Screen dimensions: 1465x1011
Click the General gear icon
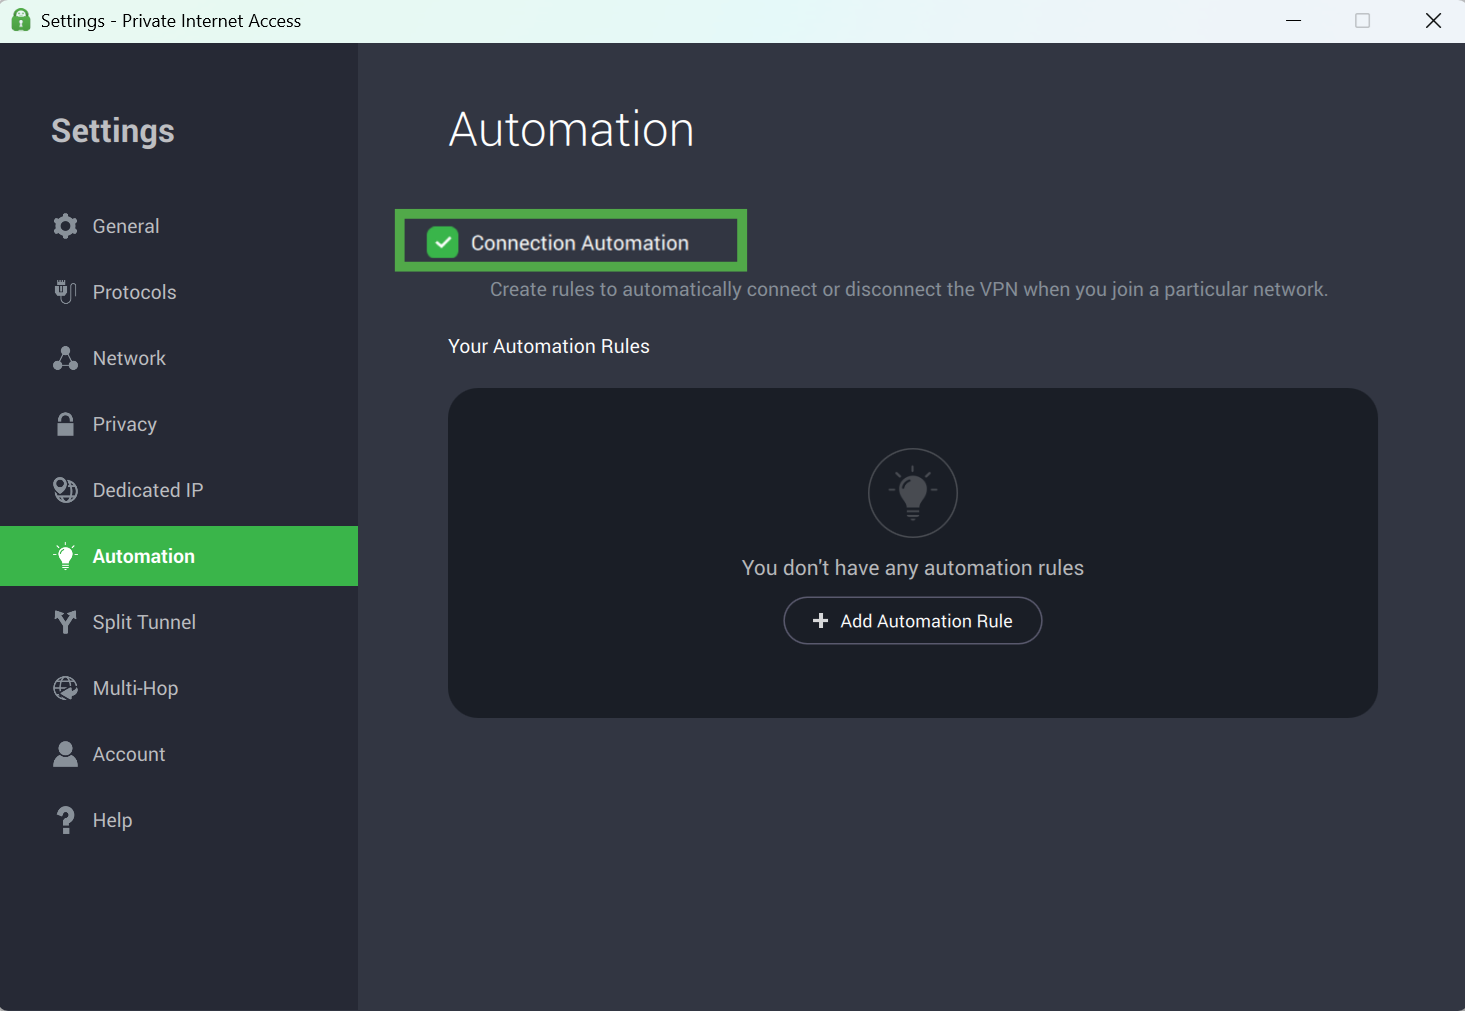65,226
